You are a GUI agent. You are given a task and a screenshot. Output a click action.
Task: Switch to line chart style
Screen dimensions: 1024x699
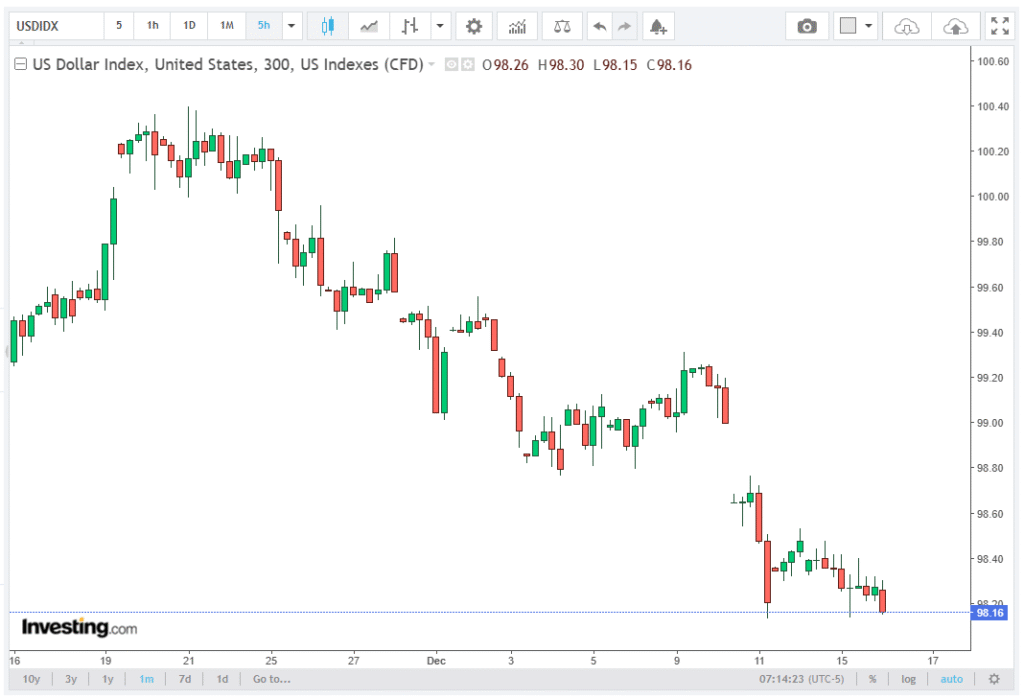(x=369, y=26)
